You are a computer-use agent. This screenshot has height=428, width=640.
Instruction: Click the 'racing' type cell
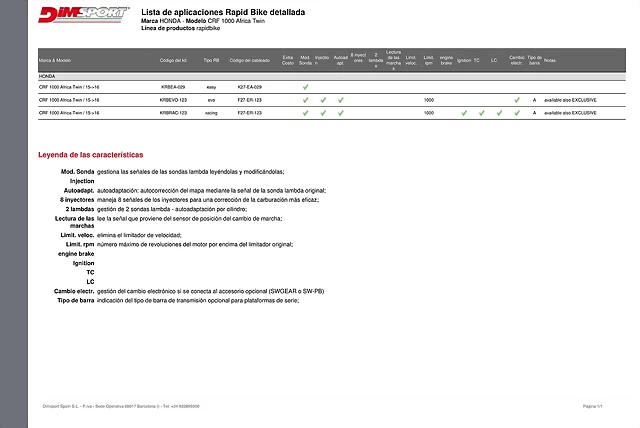point(211,113)
